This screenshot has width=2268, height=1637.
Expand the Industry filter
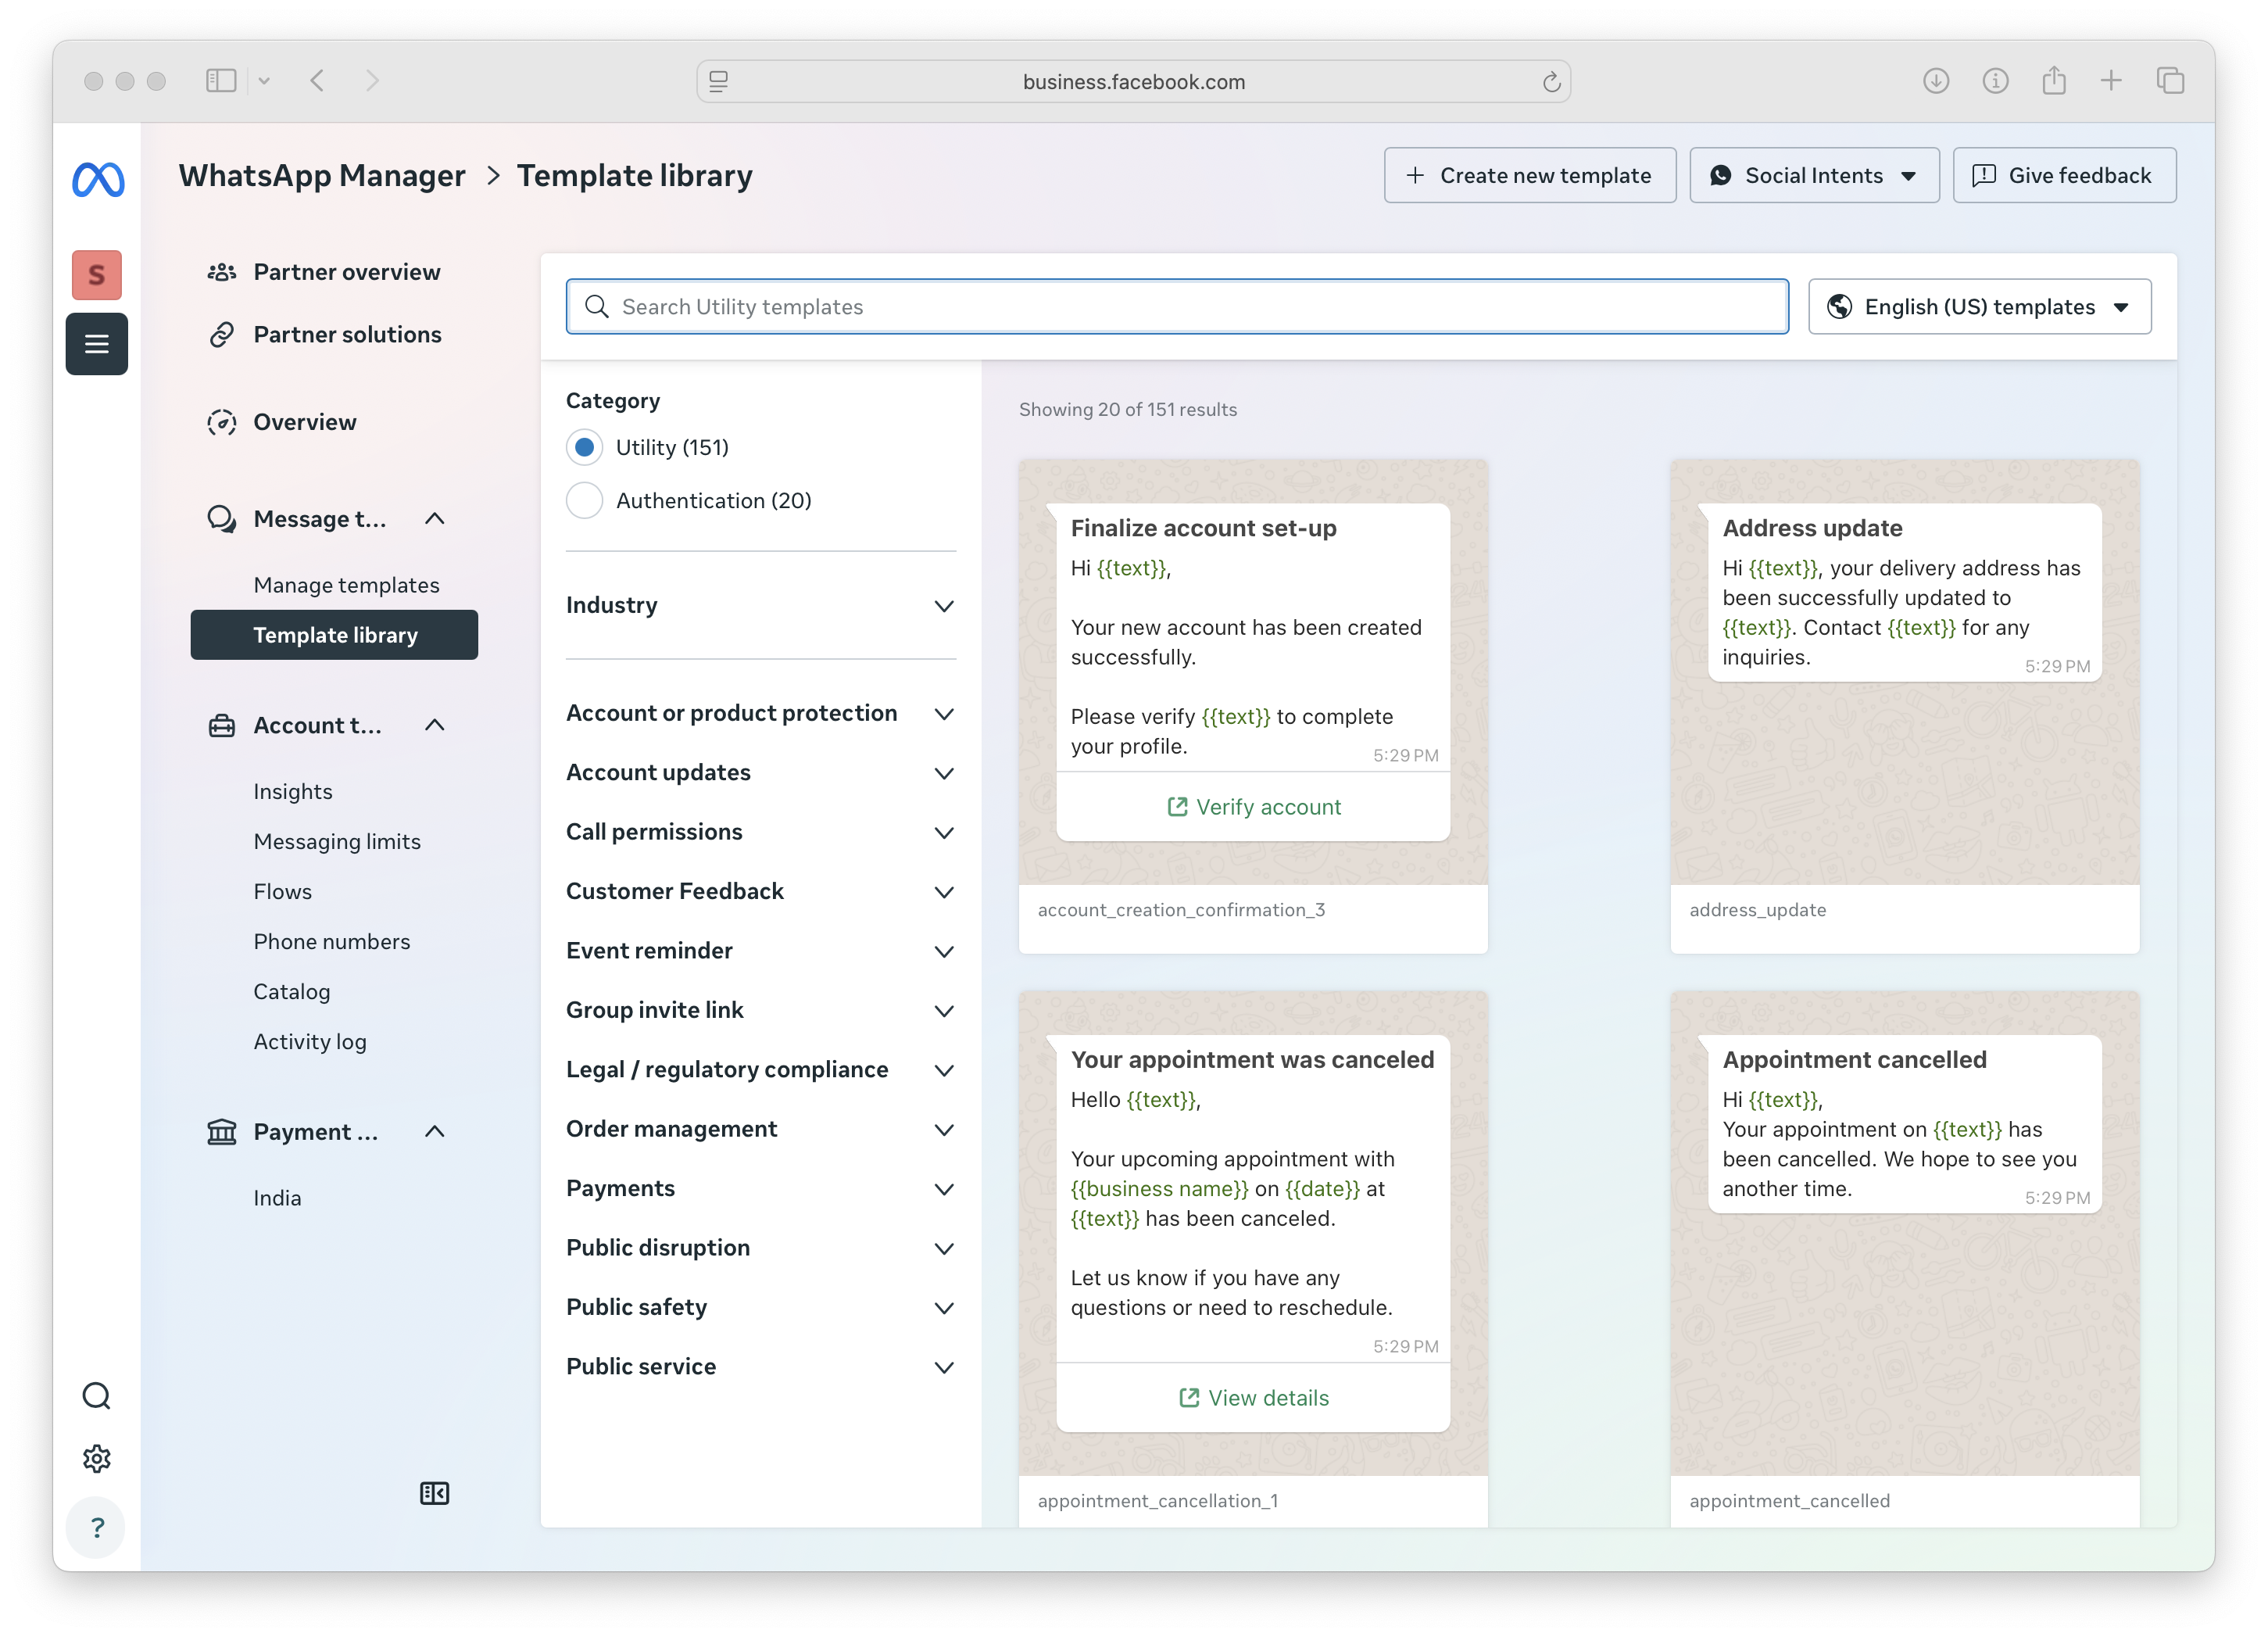[760, 605]
